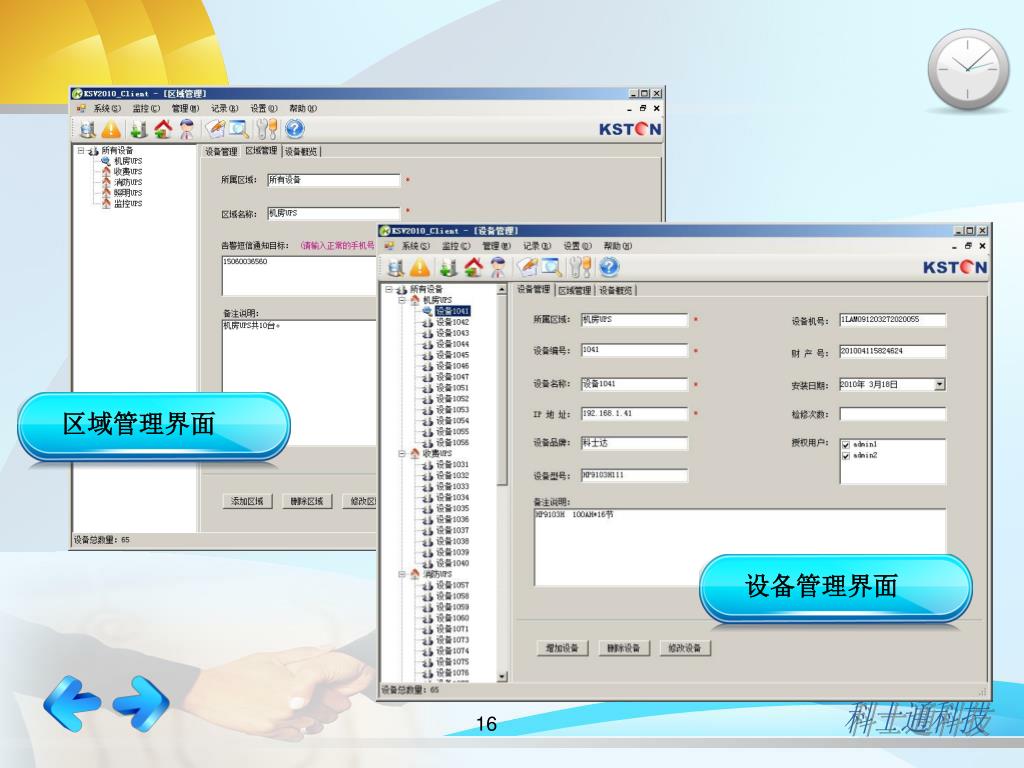Screen dimensions: 1024x768
Task: Select 设备1060 in the device tree
Action: click(453, 618)
